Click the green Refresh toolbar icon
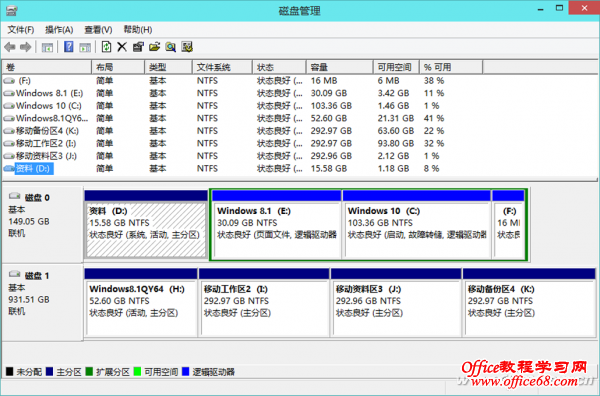 coord(106,47)
